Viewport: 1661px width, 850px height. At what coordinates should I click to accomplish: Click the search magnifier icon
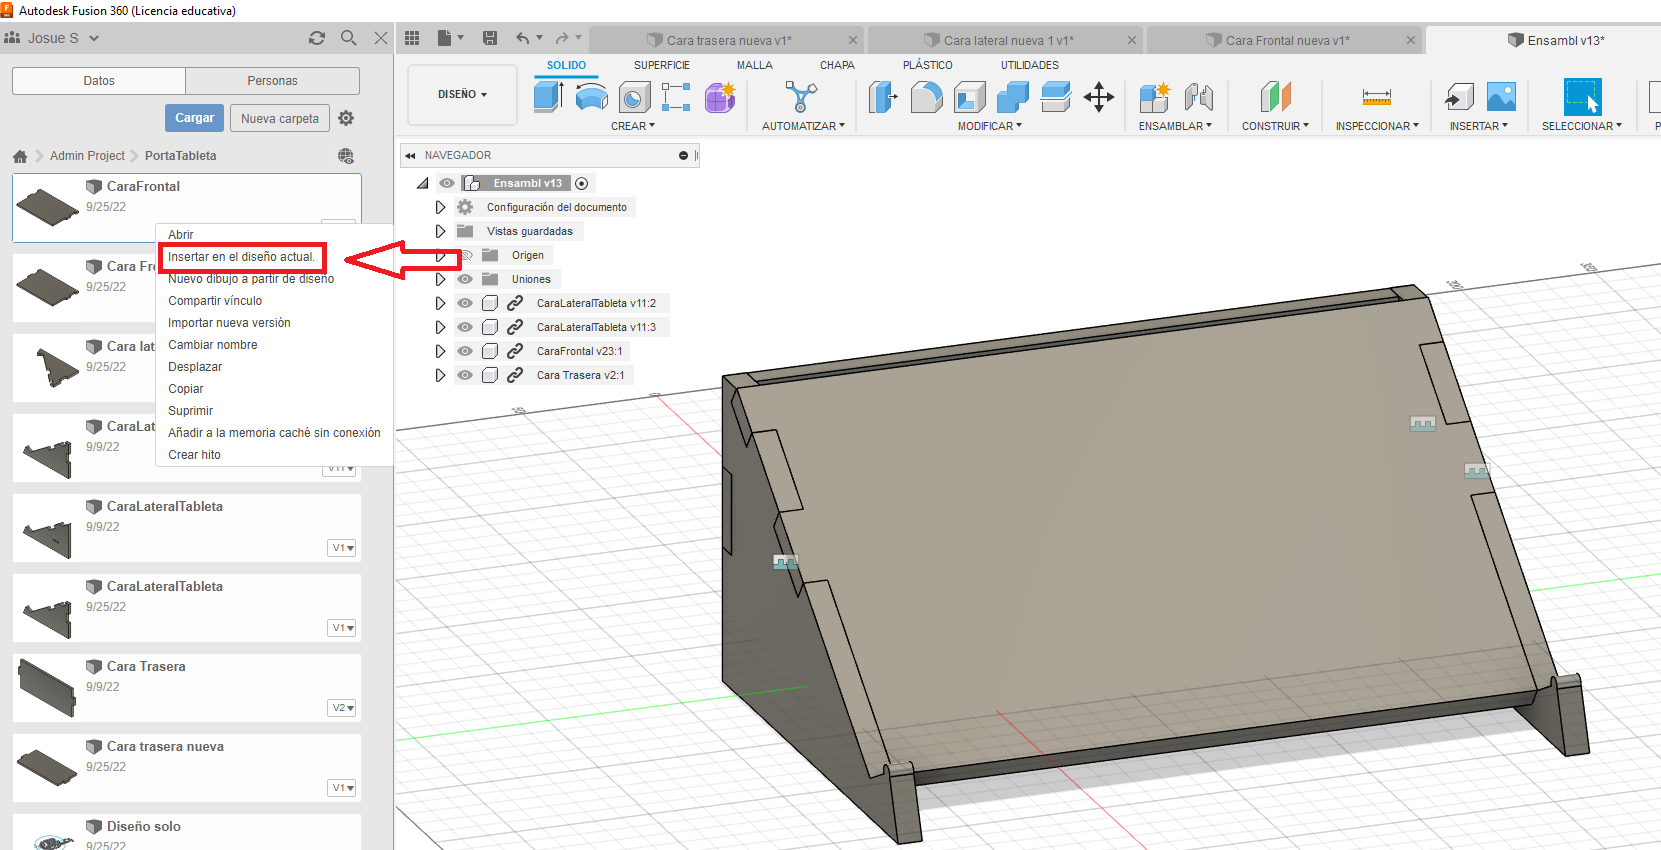pyautogui.click(x=349, y=38)
